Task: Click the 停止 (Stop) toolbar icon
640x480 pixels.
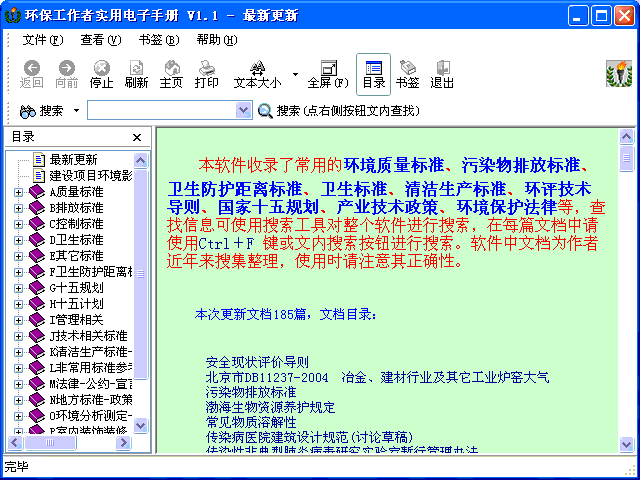Action: pyautogui.click(x=101, y=74)
